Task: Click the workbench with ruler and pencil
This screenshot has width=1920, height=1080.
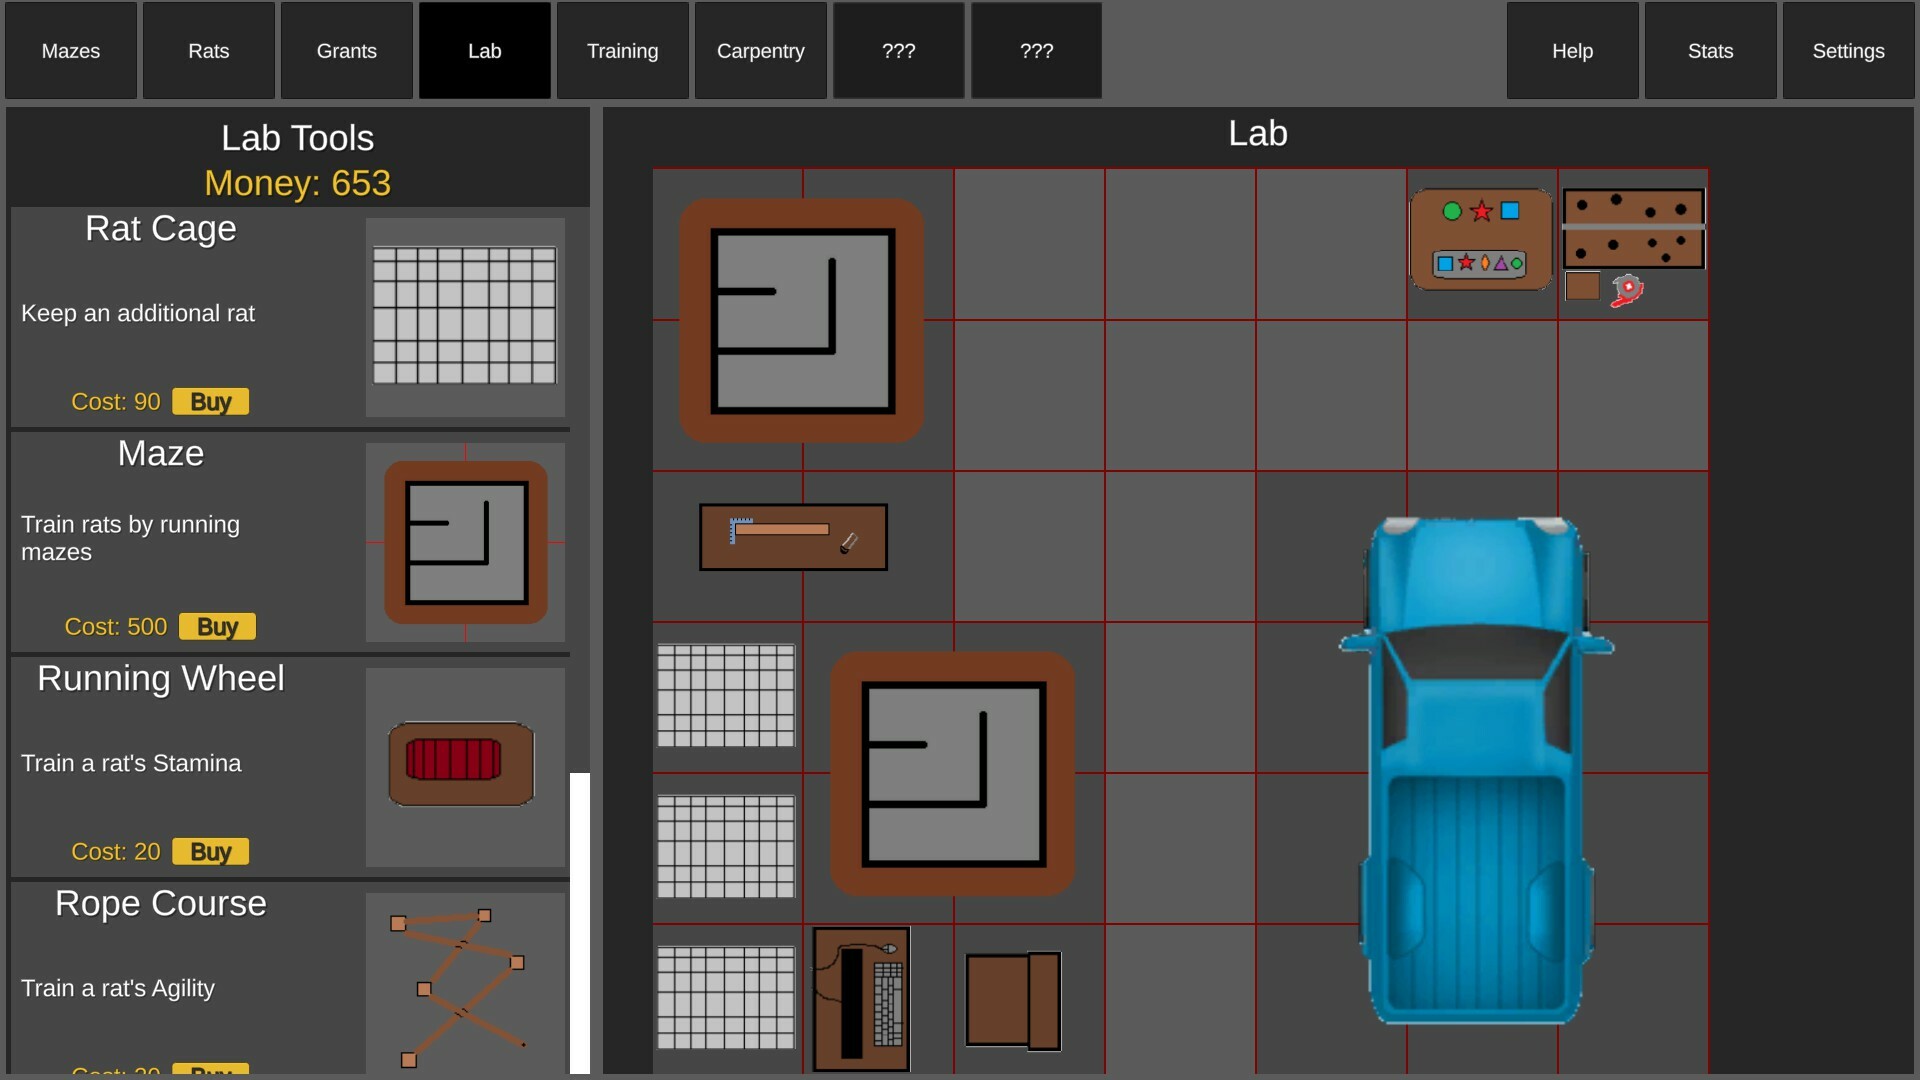Action: click(792, 537)
